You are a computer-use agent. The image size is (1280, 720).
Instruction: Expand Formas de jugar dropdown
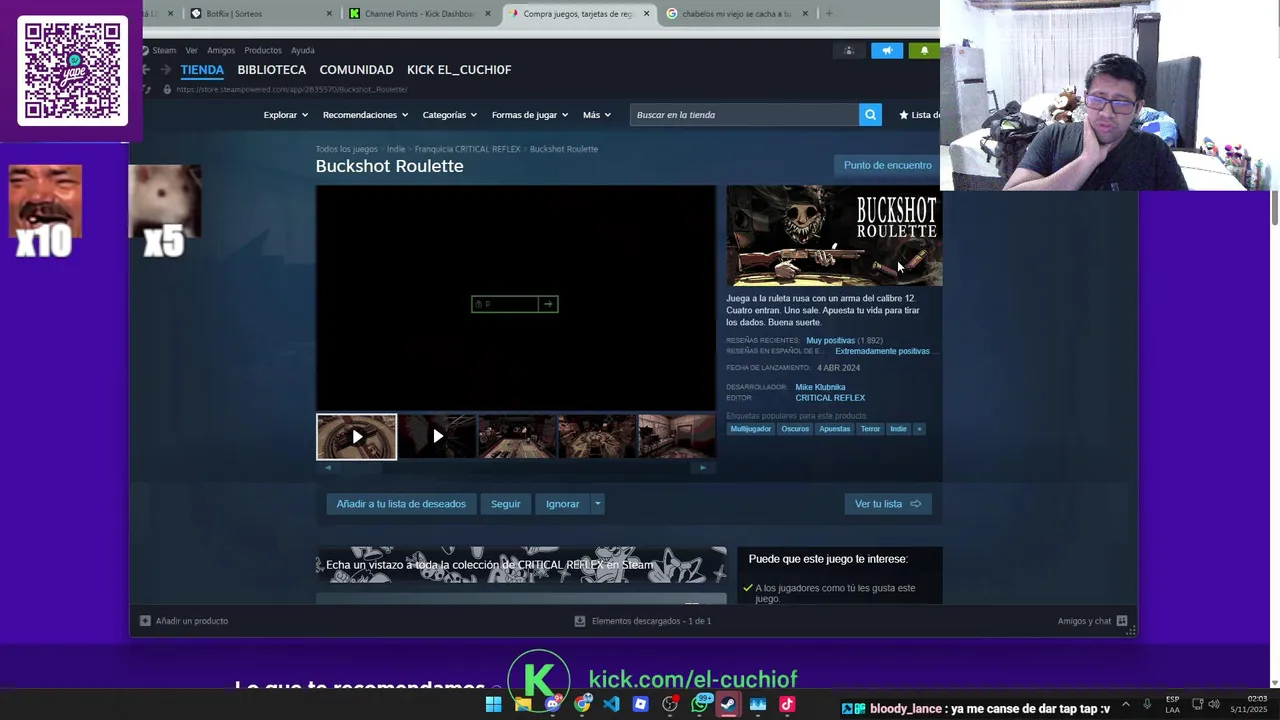(530, 115)
